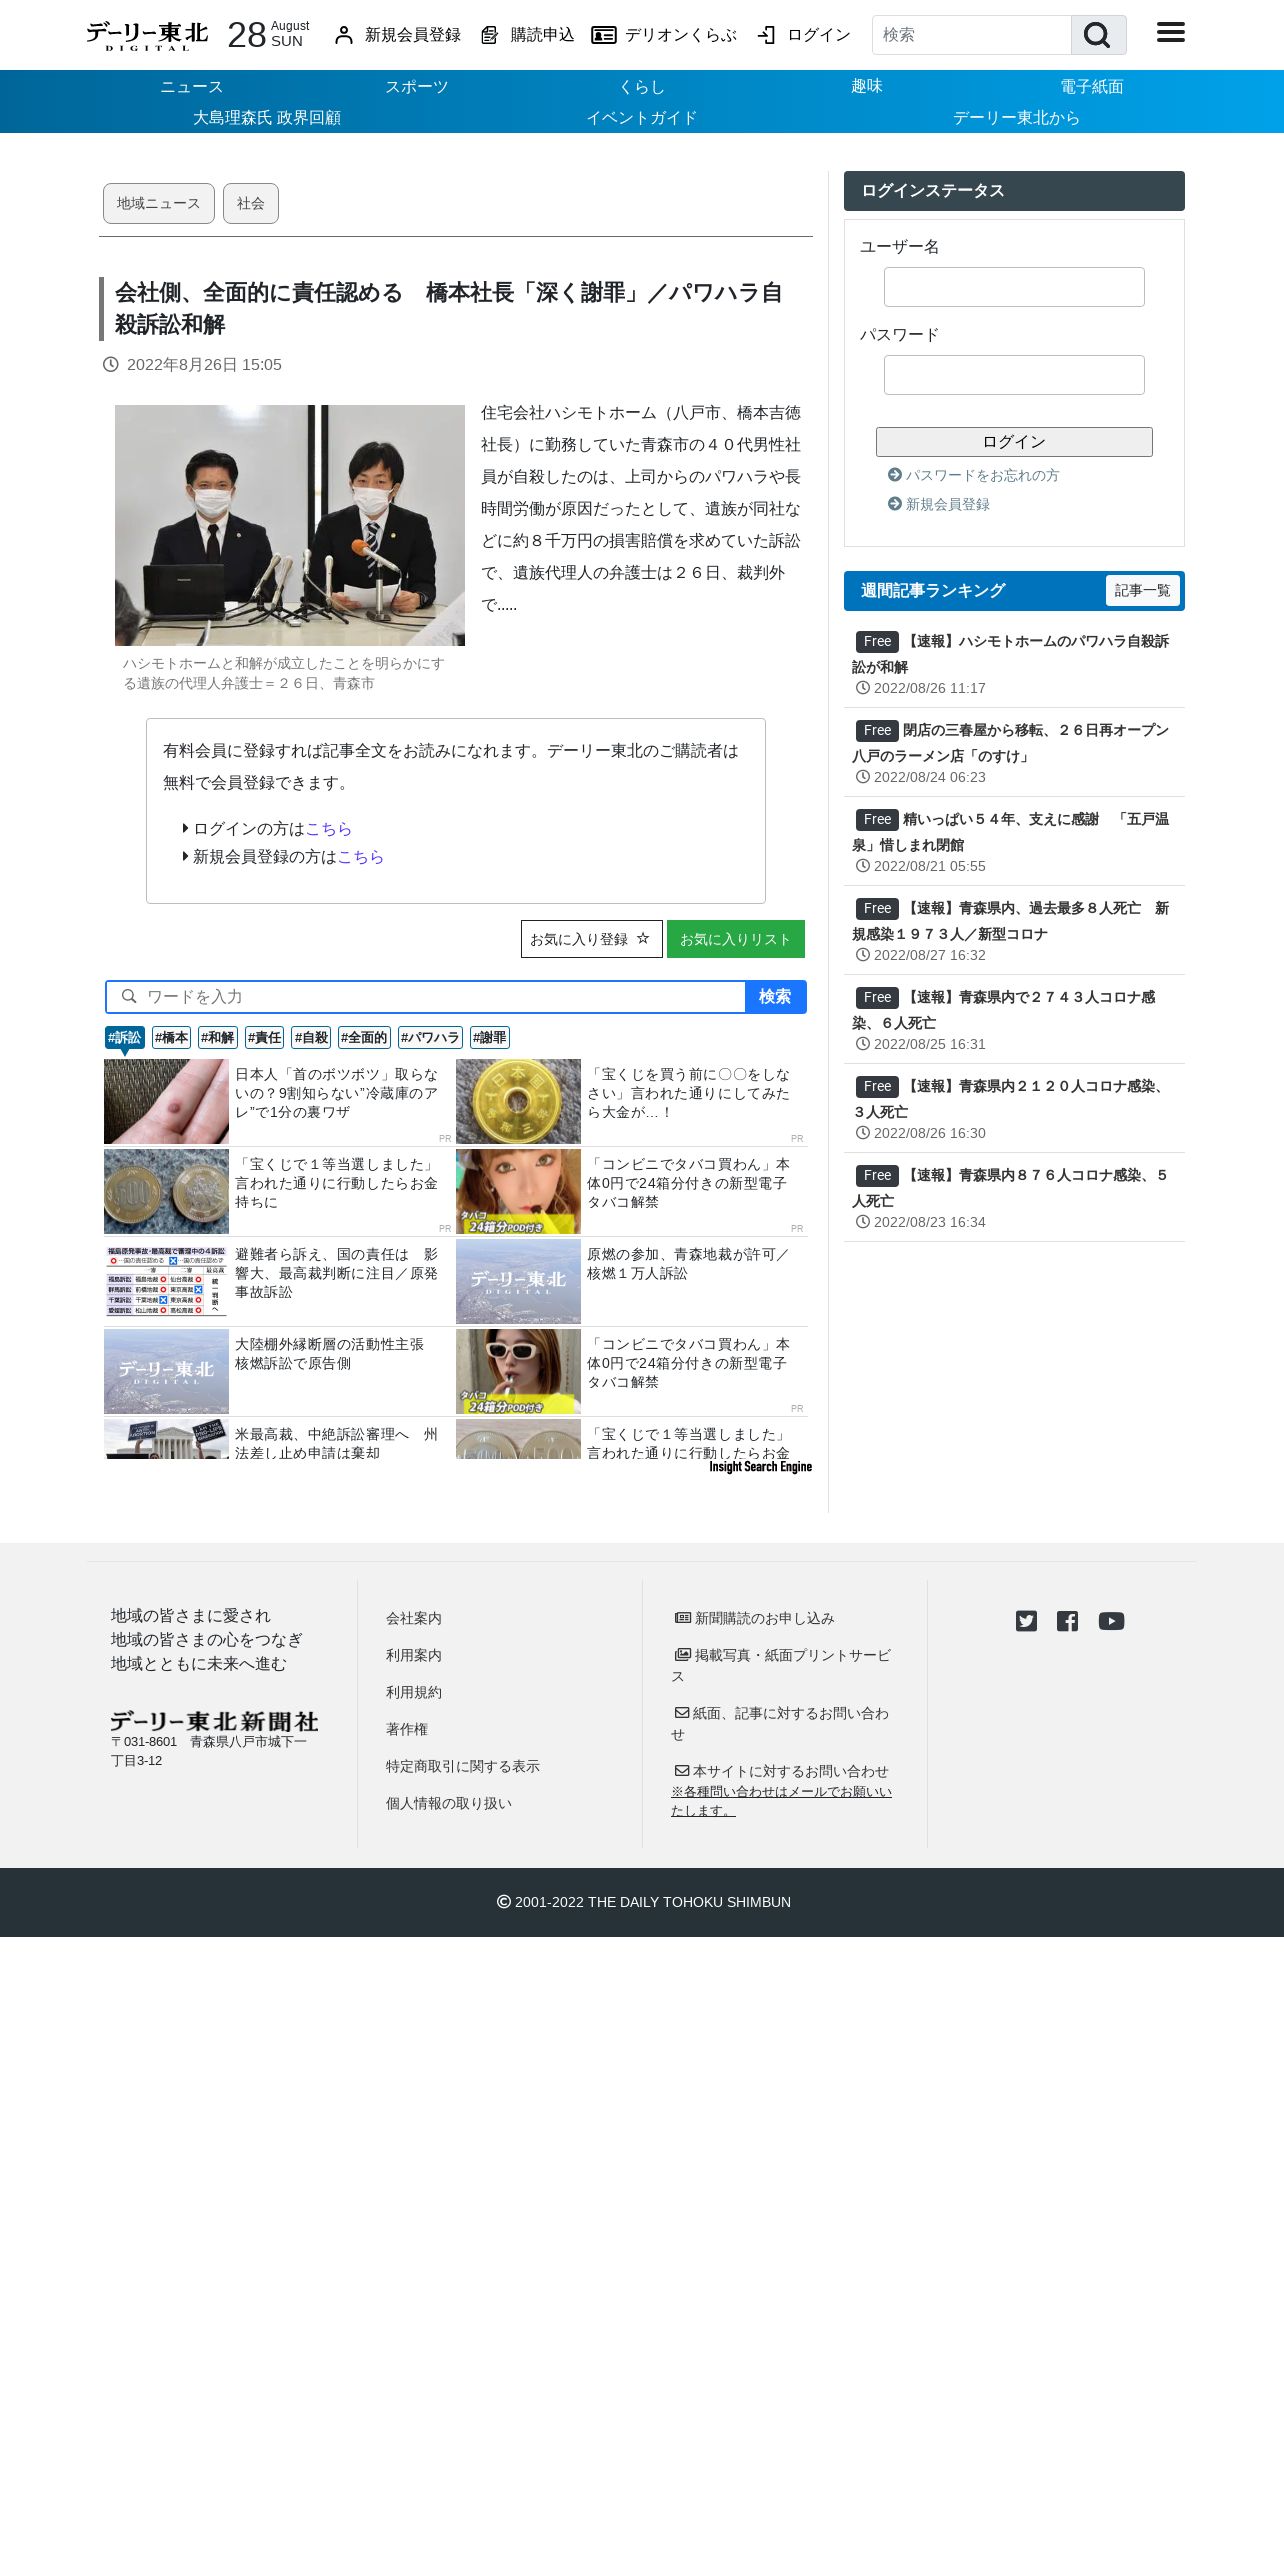
Task: Click the 記事一覧 ranking button
Action: coord(1143,591)
